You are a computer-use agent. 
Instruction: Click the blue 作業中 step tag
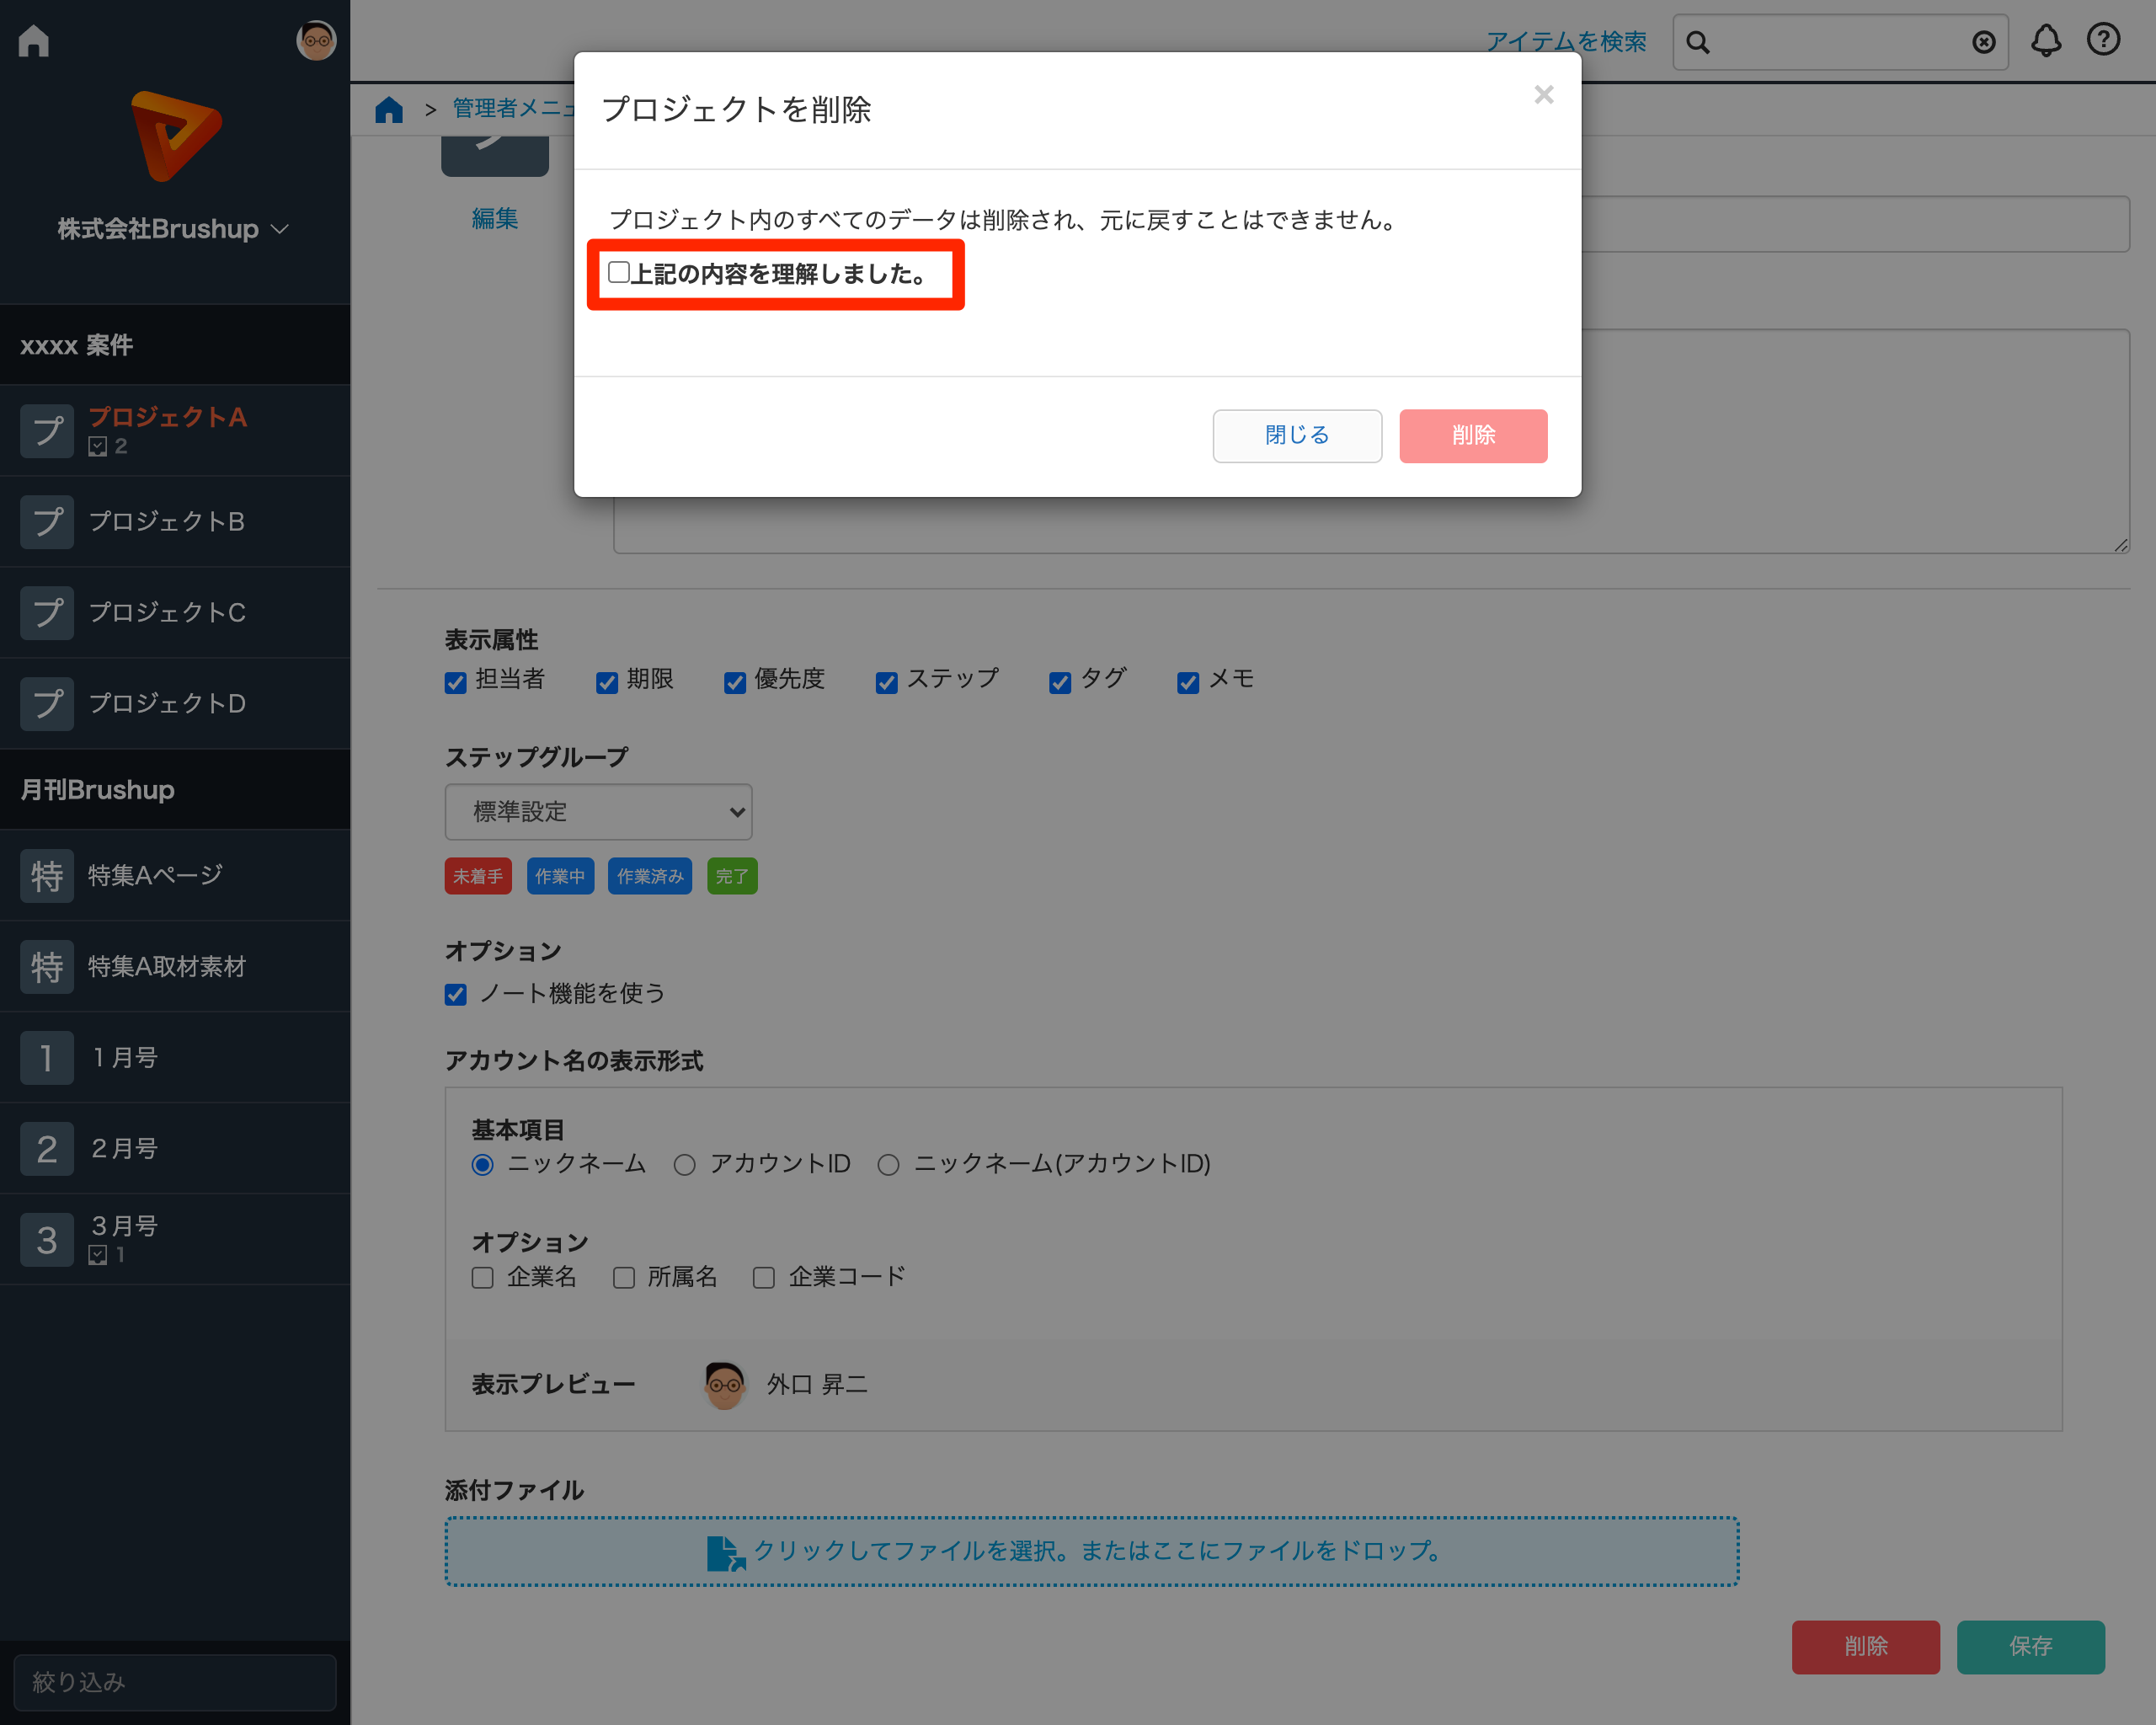(x=560, y=876)
